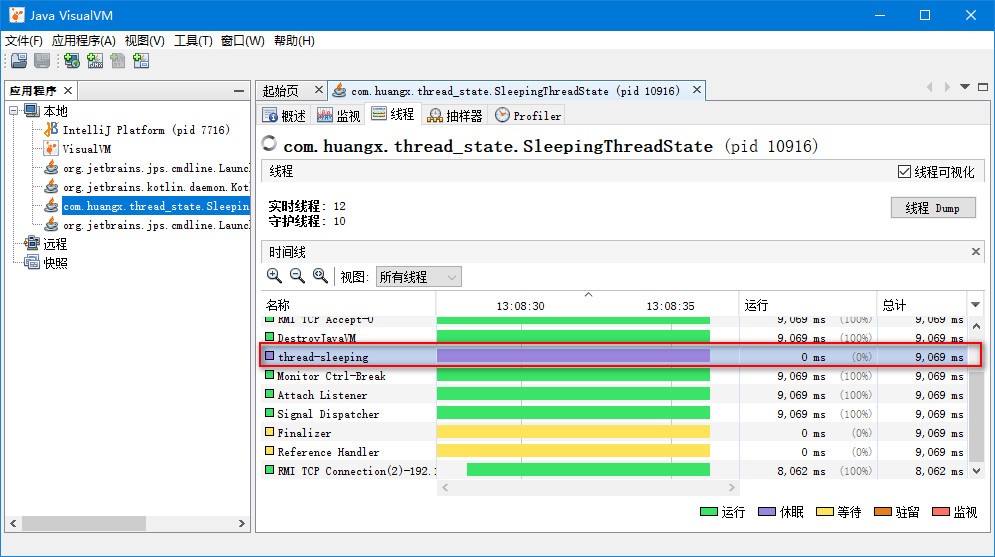Click the 线程 Dump button
Screen dimensions: 995x557
(933, 208)
